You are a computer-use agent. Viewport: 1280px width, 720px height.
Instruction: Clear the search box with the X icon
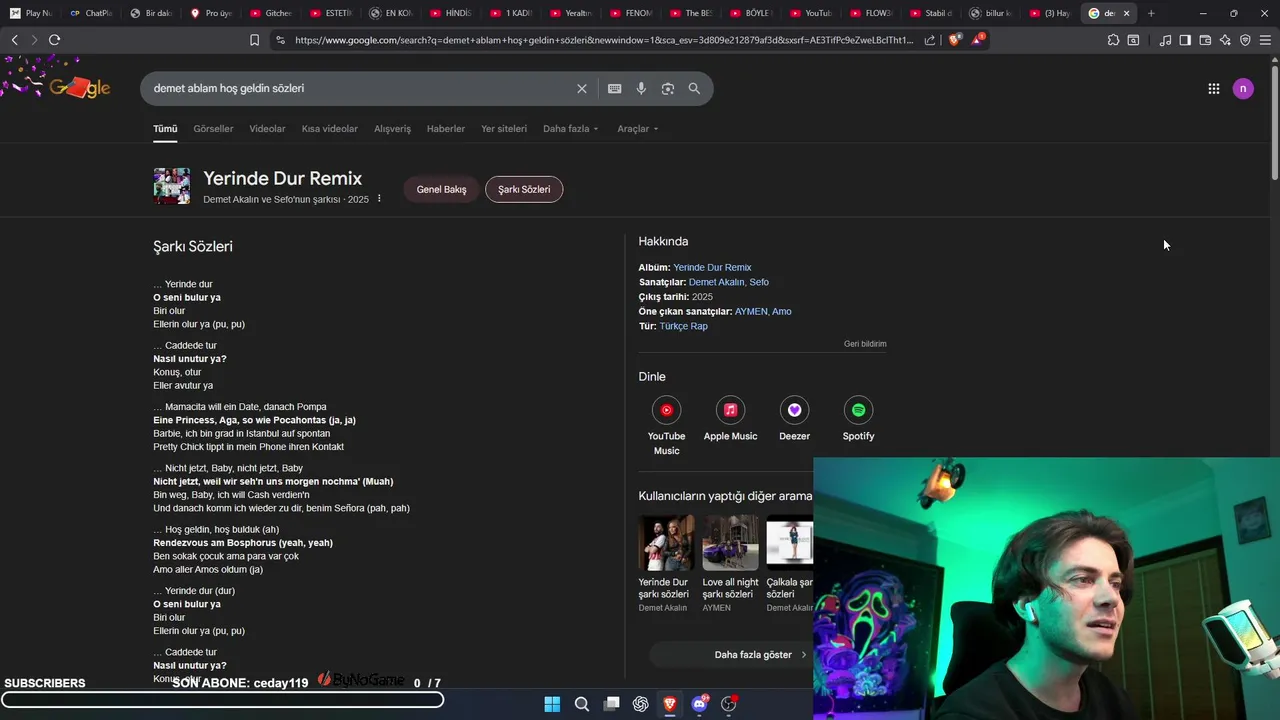click(582, 88)
